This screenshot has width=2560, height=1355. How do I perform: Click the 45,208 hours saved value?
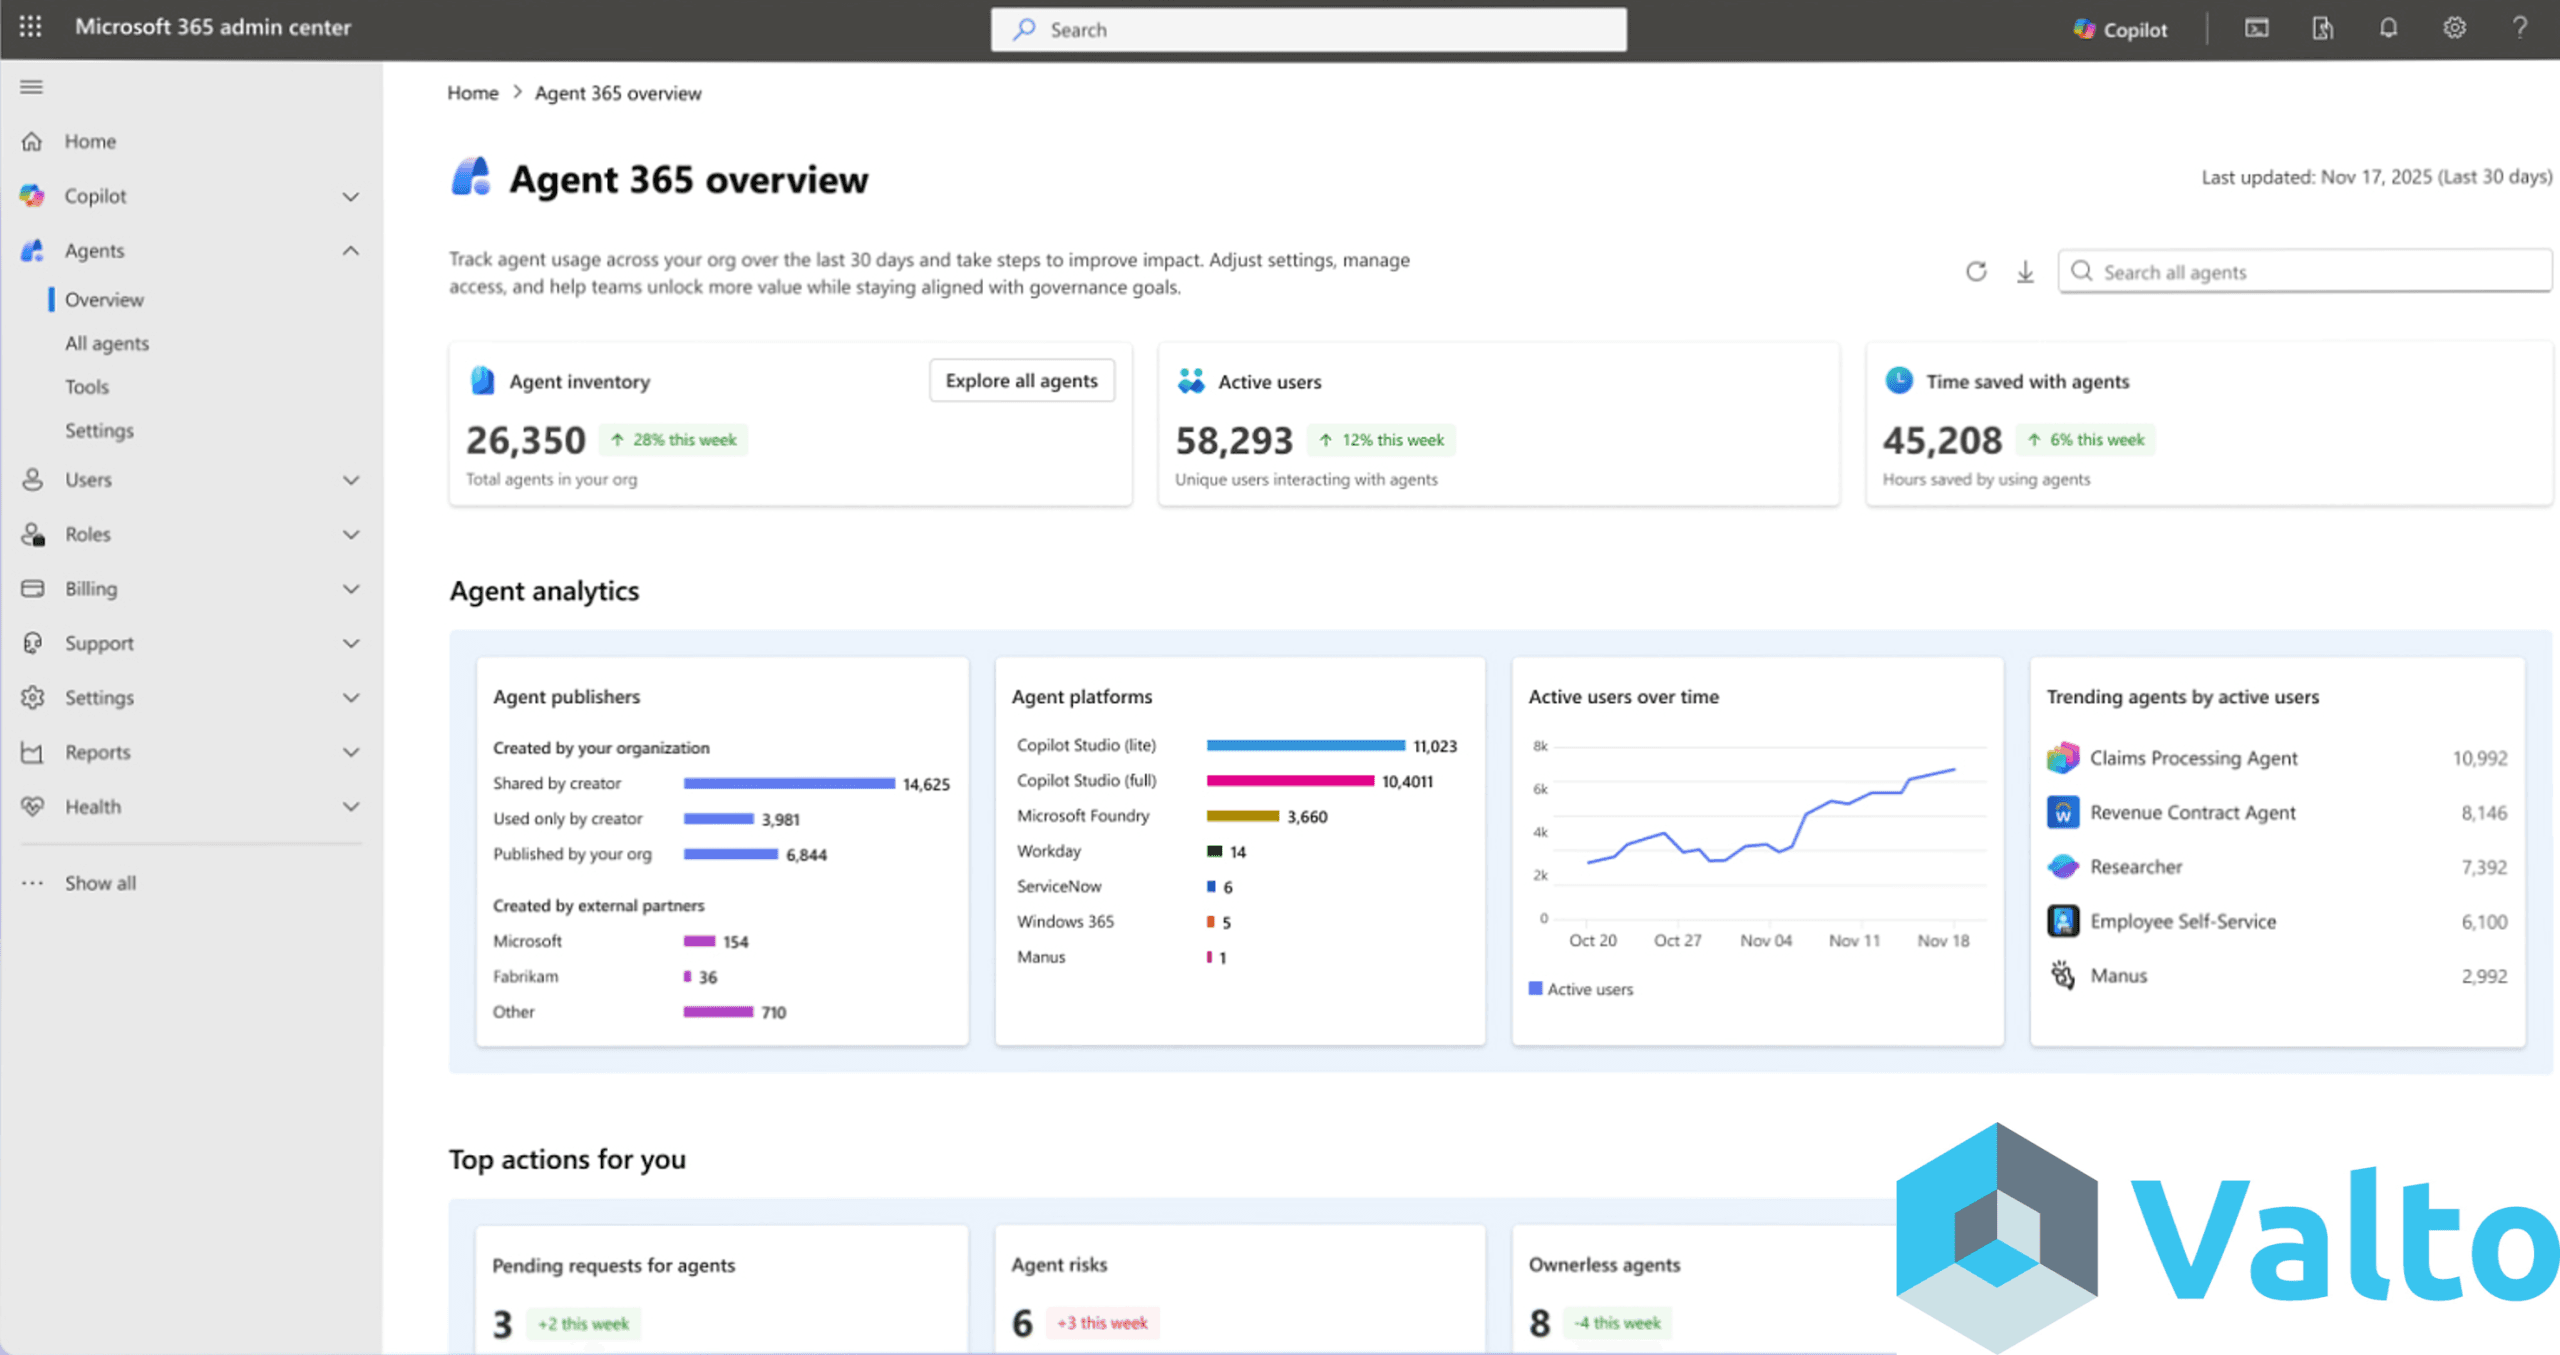(x=1942, y=440)
